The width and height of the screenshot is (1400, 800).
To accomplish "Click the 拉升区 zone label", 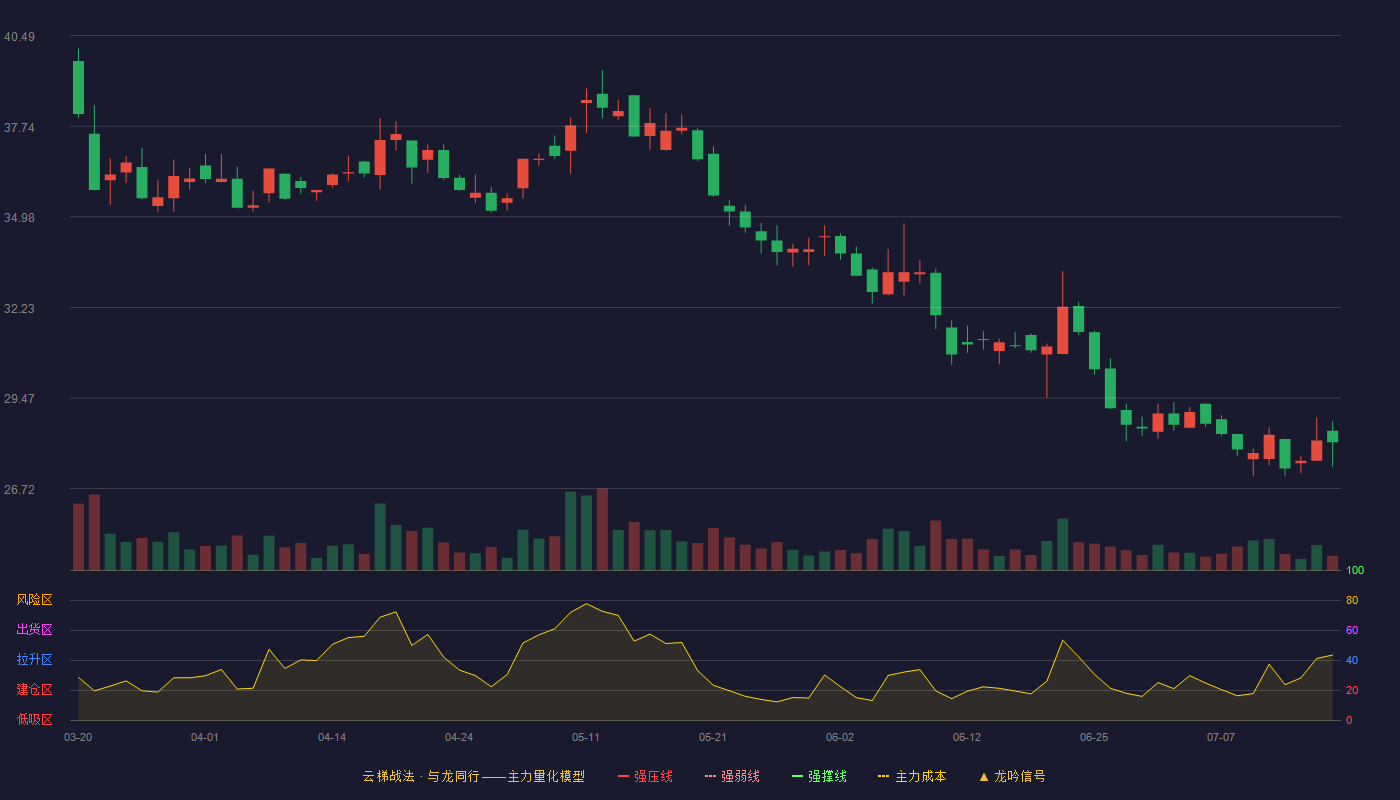I will 34,660.
